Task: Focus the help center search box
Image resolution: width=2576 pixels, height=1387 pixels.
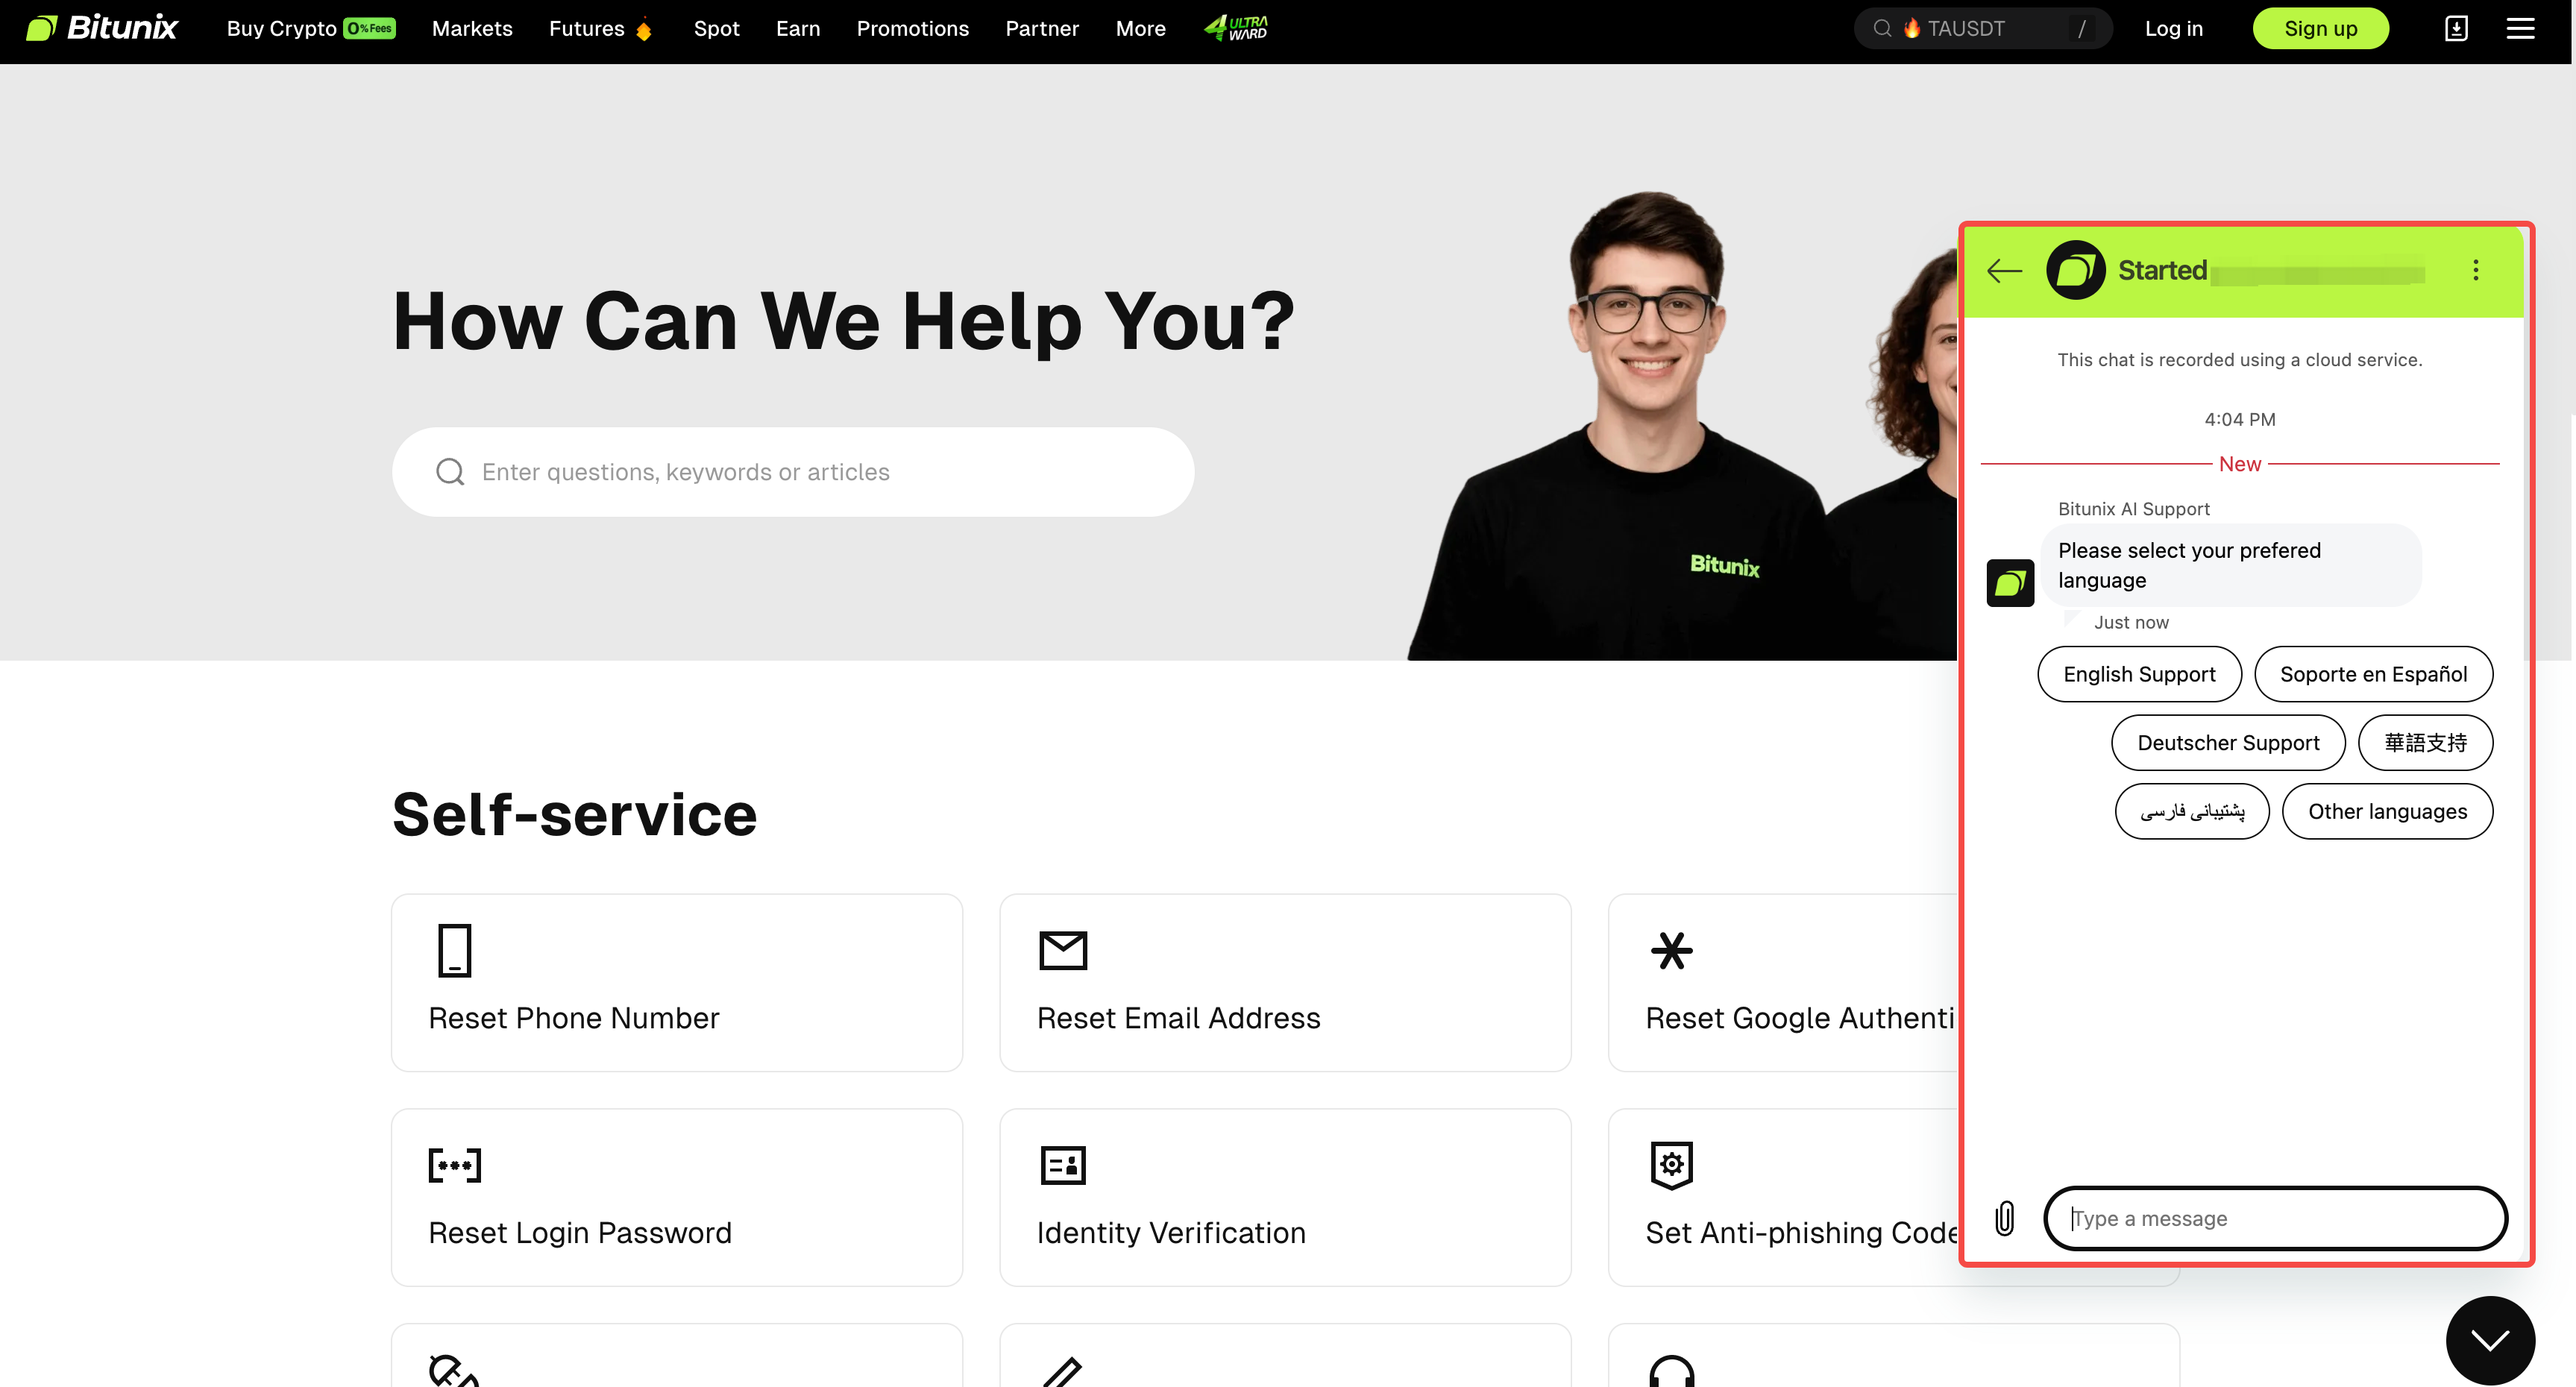Action: [793, 472]
